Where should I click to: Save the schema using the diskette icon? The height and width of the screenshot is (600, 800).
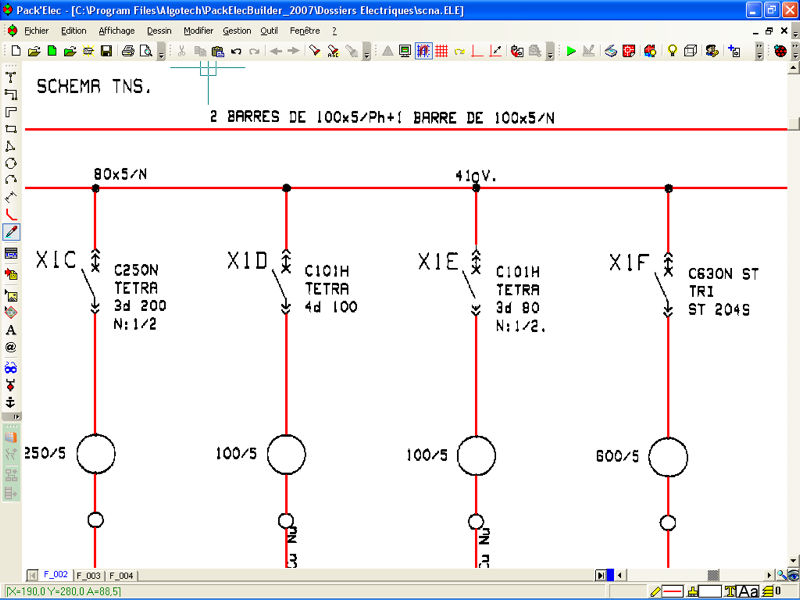[x=106, y=50]
